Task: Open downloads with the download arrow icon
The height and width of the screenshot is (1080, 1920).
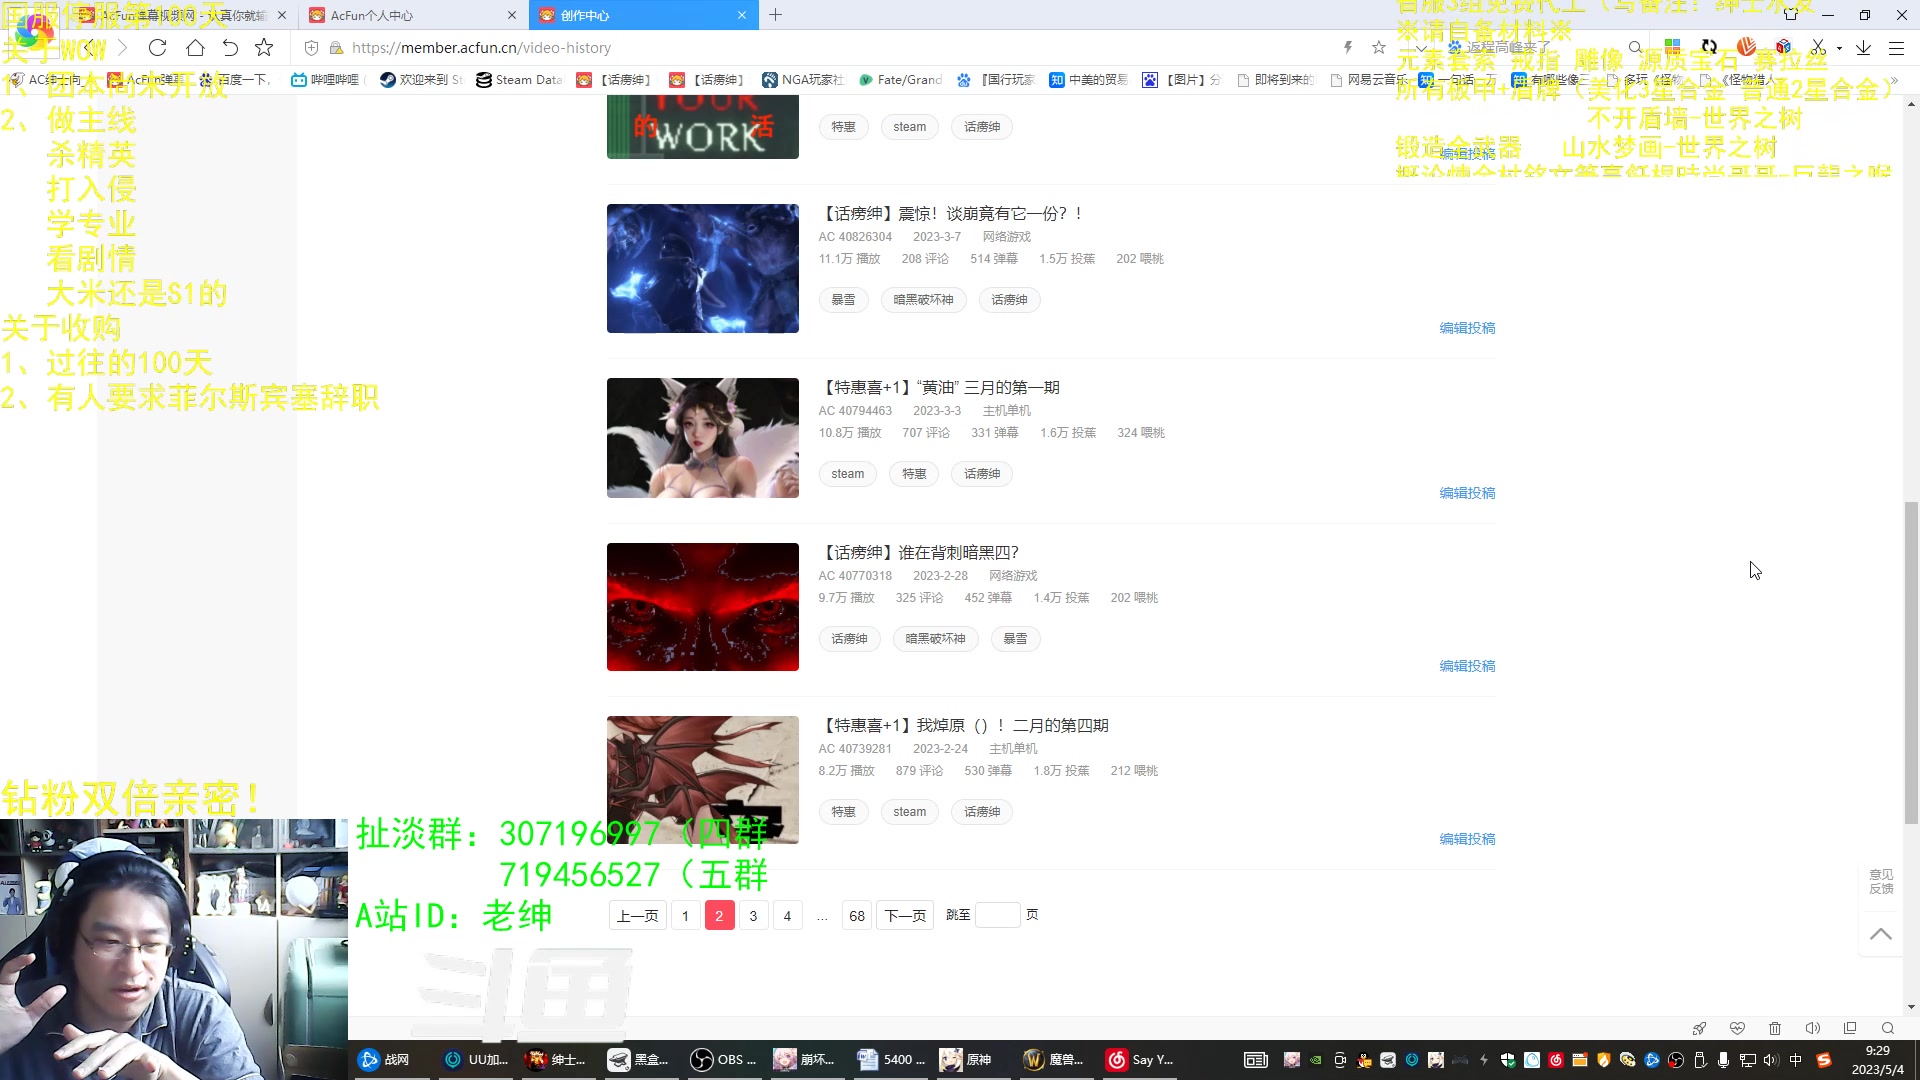Action: (x=1863, y=47)
